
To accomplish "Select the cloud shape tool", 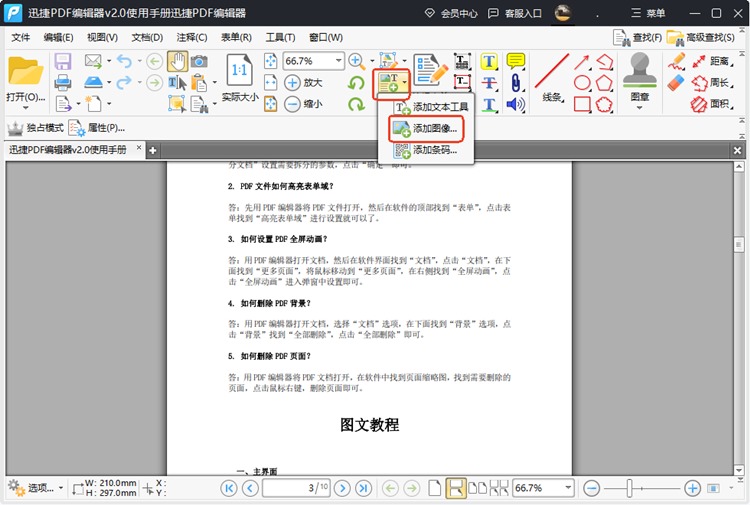I will pos(604,104).
